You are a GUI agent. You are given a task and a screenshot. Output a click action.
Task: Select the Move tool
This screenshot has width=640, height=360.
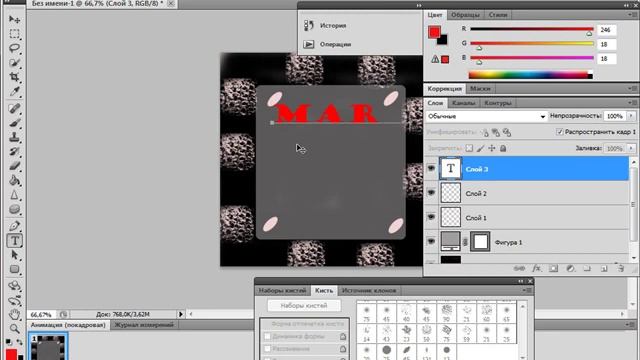point(14,19)
